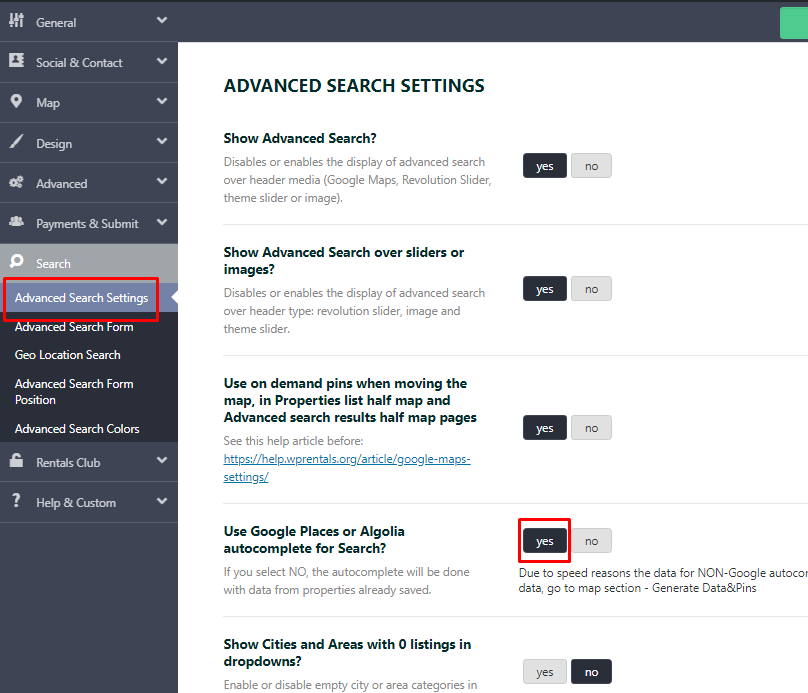Screen dimensions: 808x693
Task: Click the Social & Contact card icon
Action: [x=16, y=61]
